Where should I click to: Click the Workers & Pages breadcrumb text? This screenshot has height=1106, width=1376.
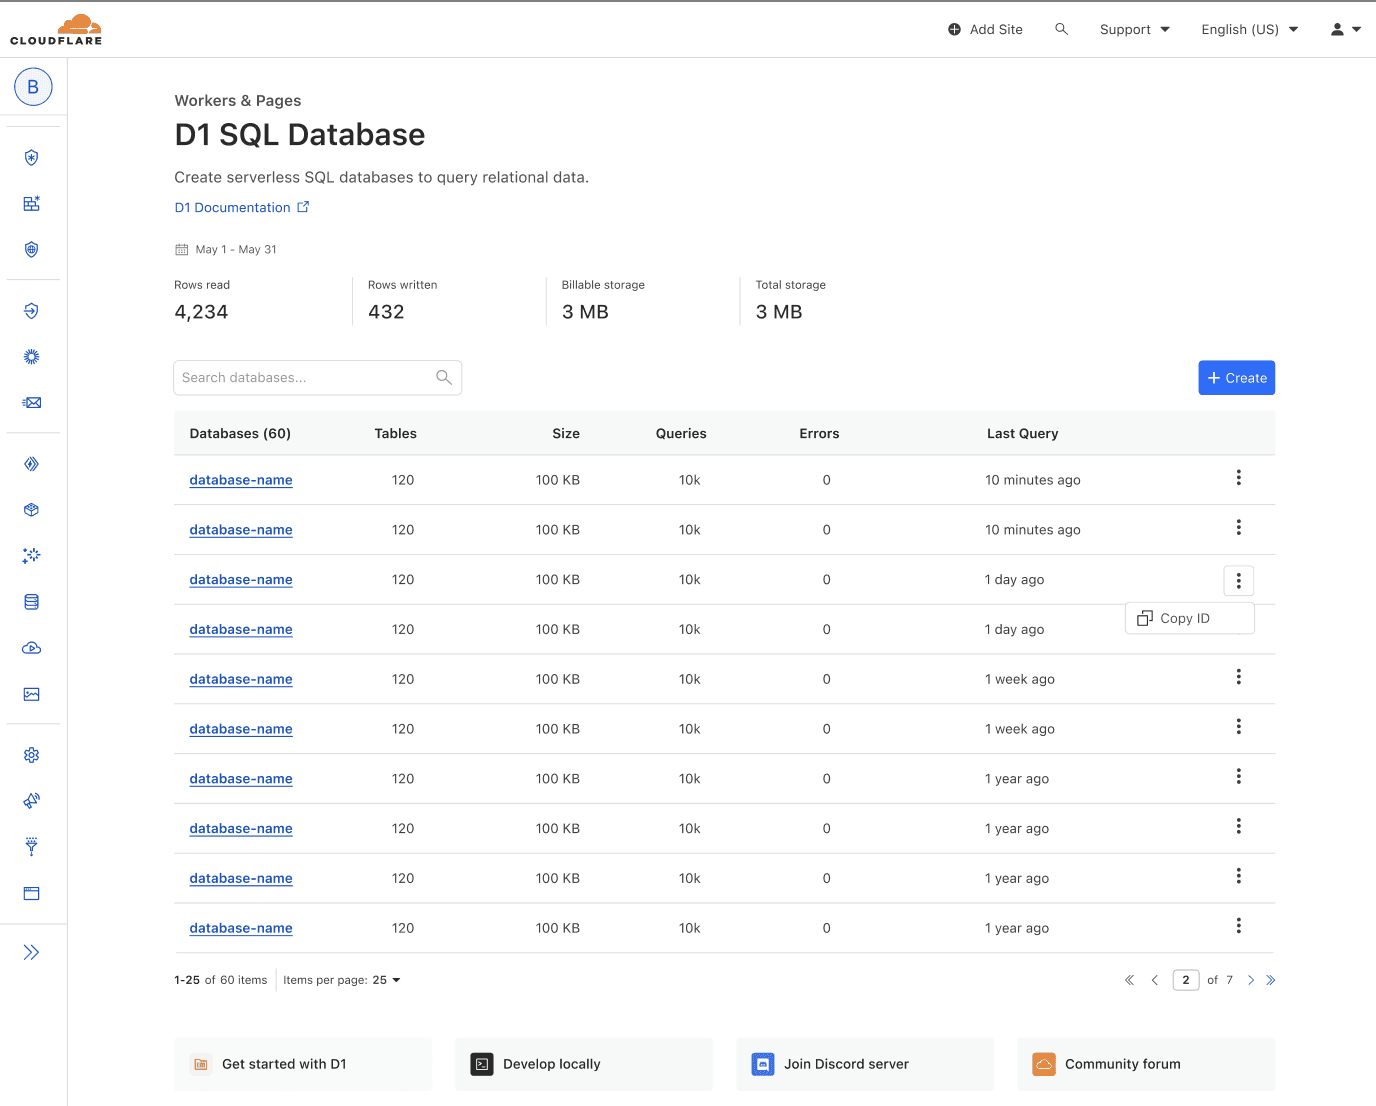click(238, 100)
